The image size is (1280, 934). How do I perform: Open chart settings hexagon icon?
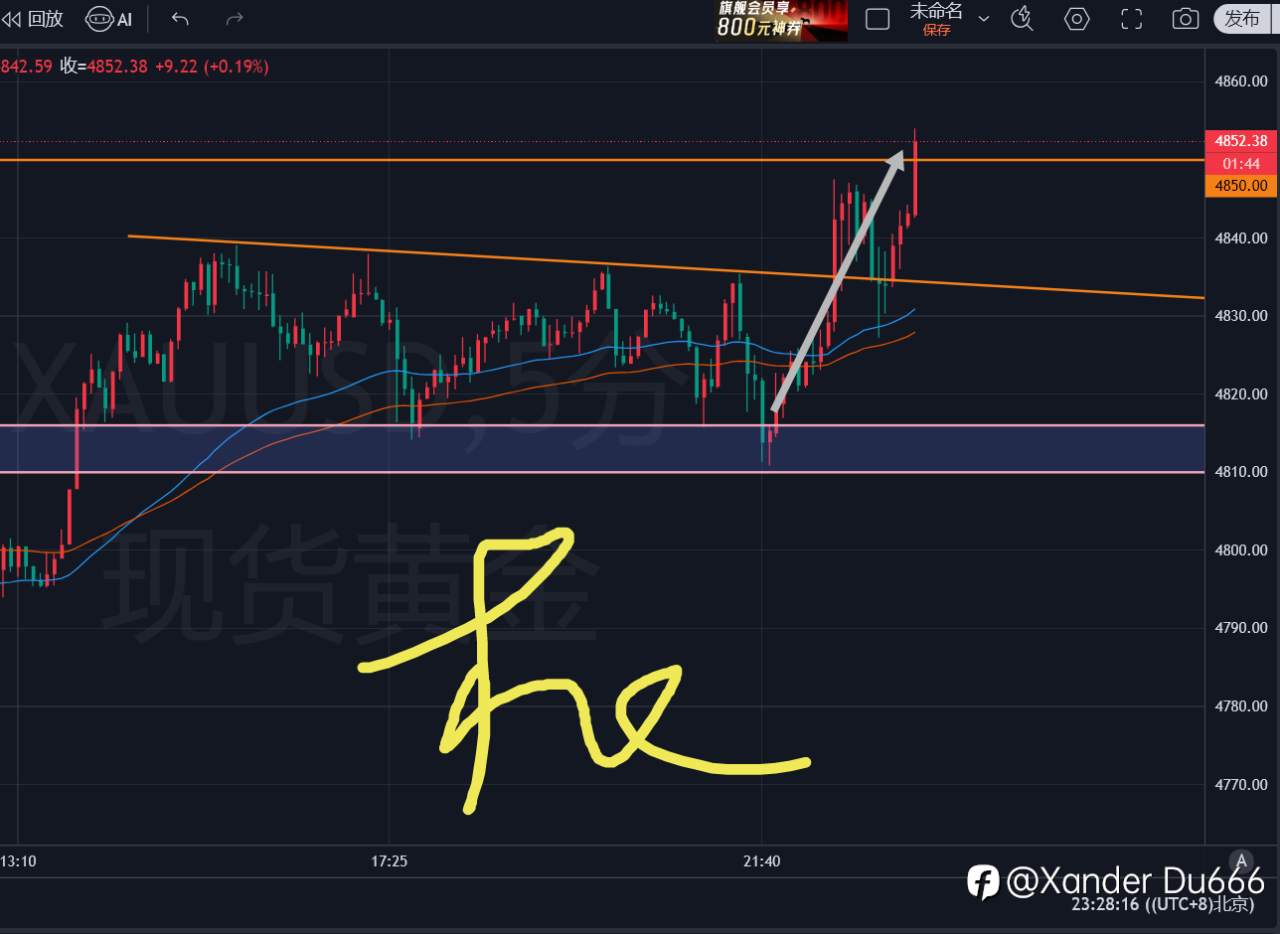pos(1076,18)
